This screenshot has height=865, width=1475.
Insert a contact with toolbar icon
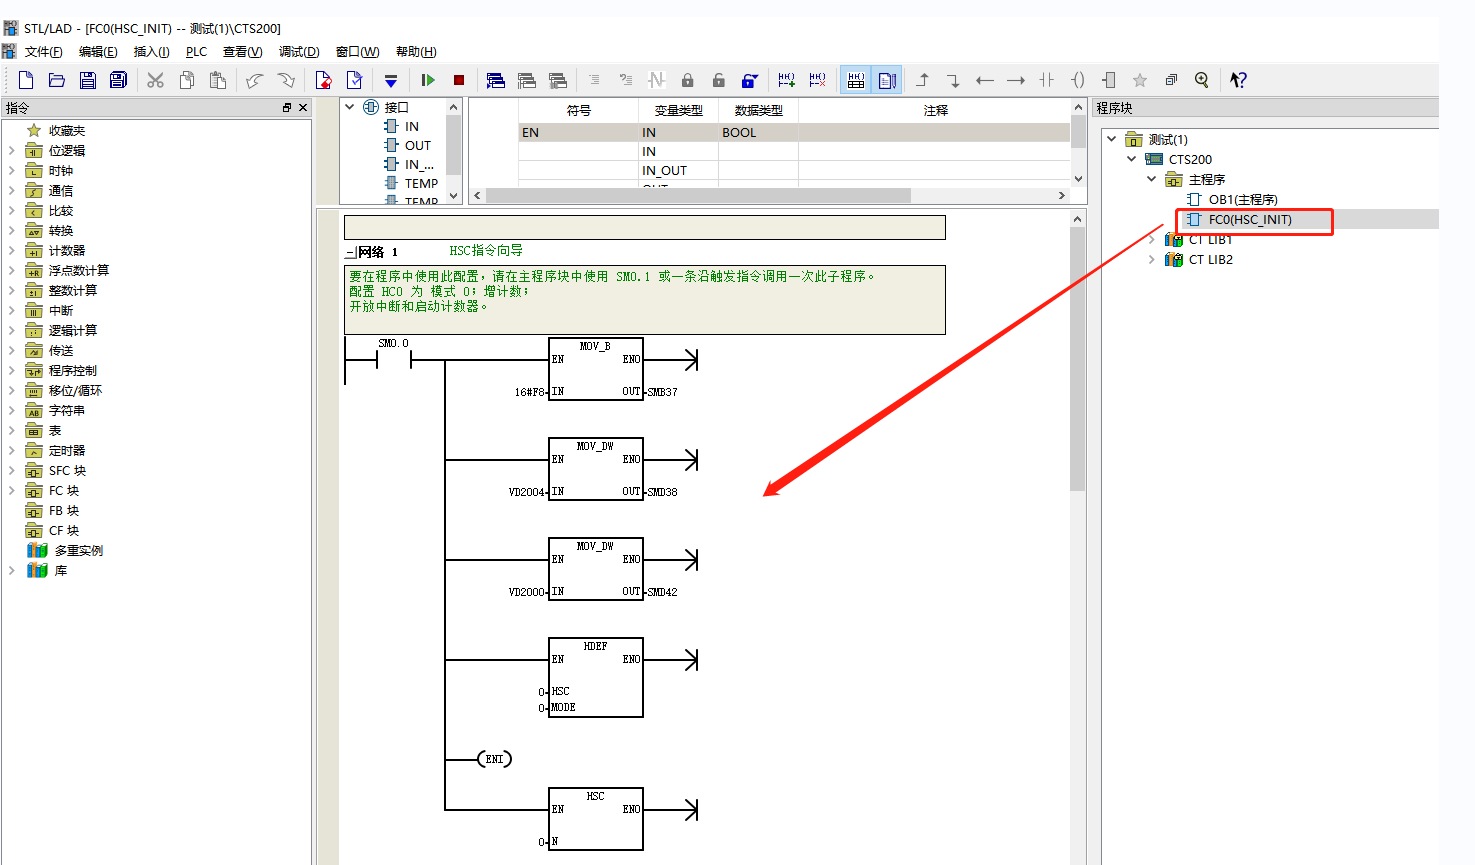point(1047,80)
